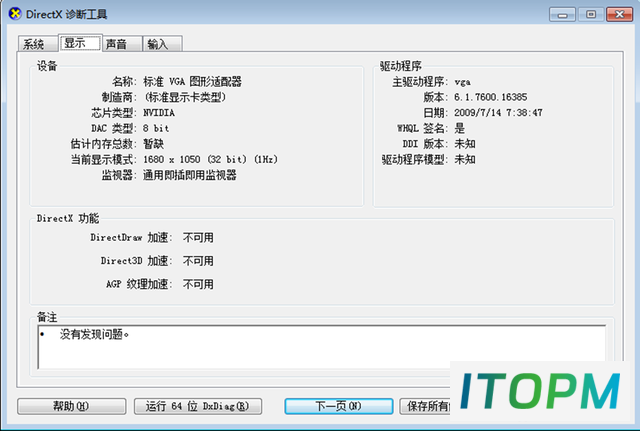Click the WHQL 签名 value 是

click(x=460, y=128)
